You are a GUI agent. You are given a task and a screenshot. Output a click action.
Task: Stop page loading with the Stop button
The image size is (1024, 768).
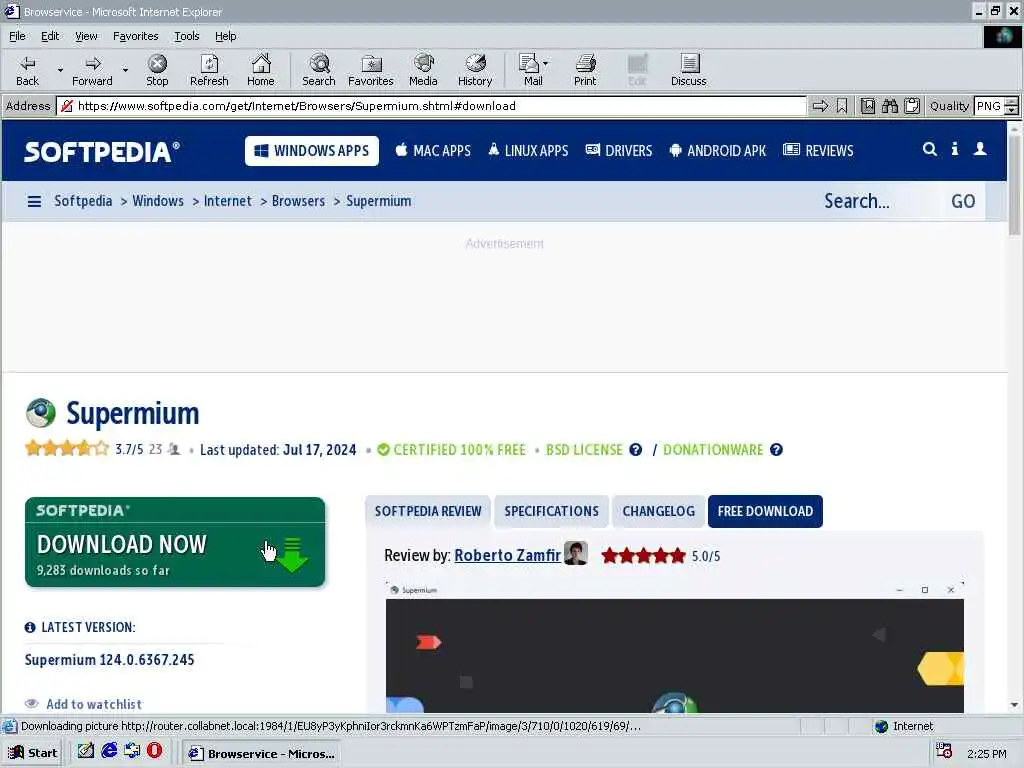(157, 71)
